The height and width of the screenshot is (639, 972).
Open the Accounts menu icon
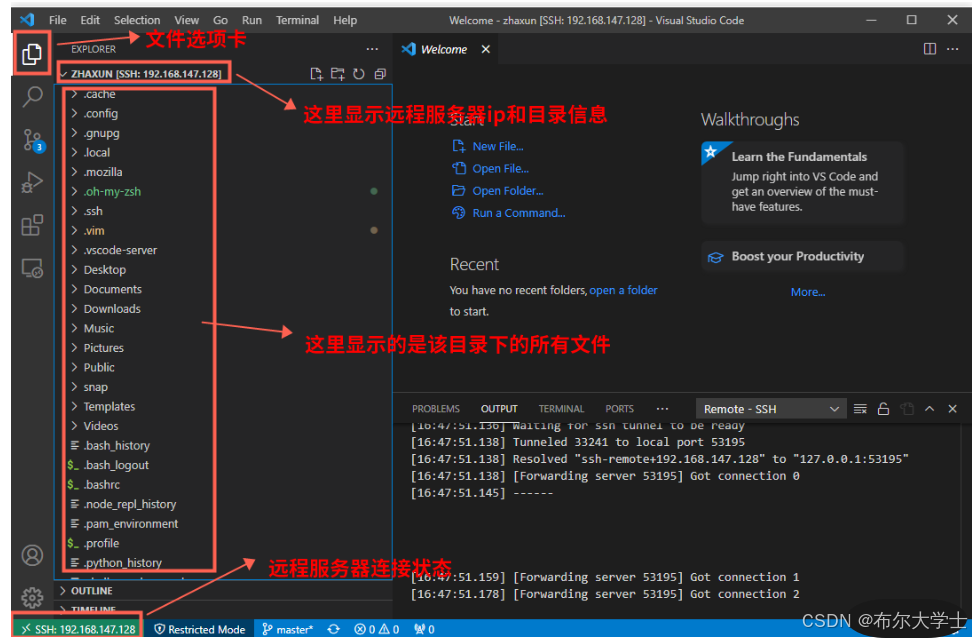coord(32,555)
